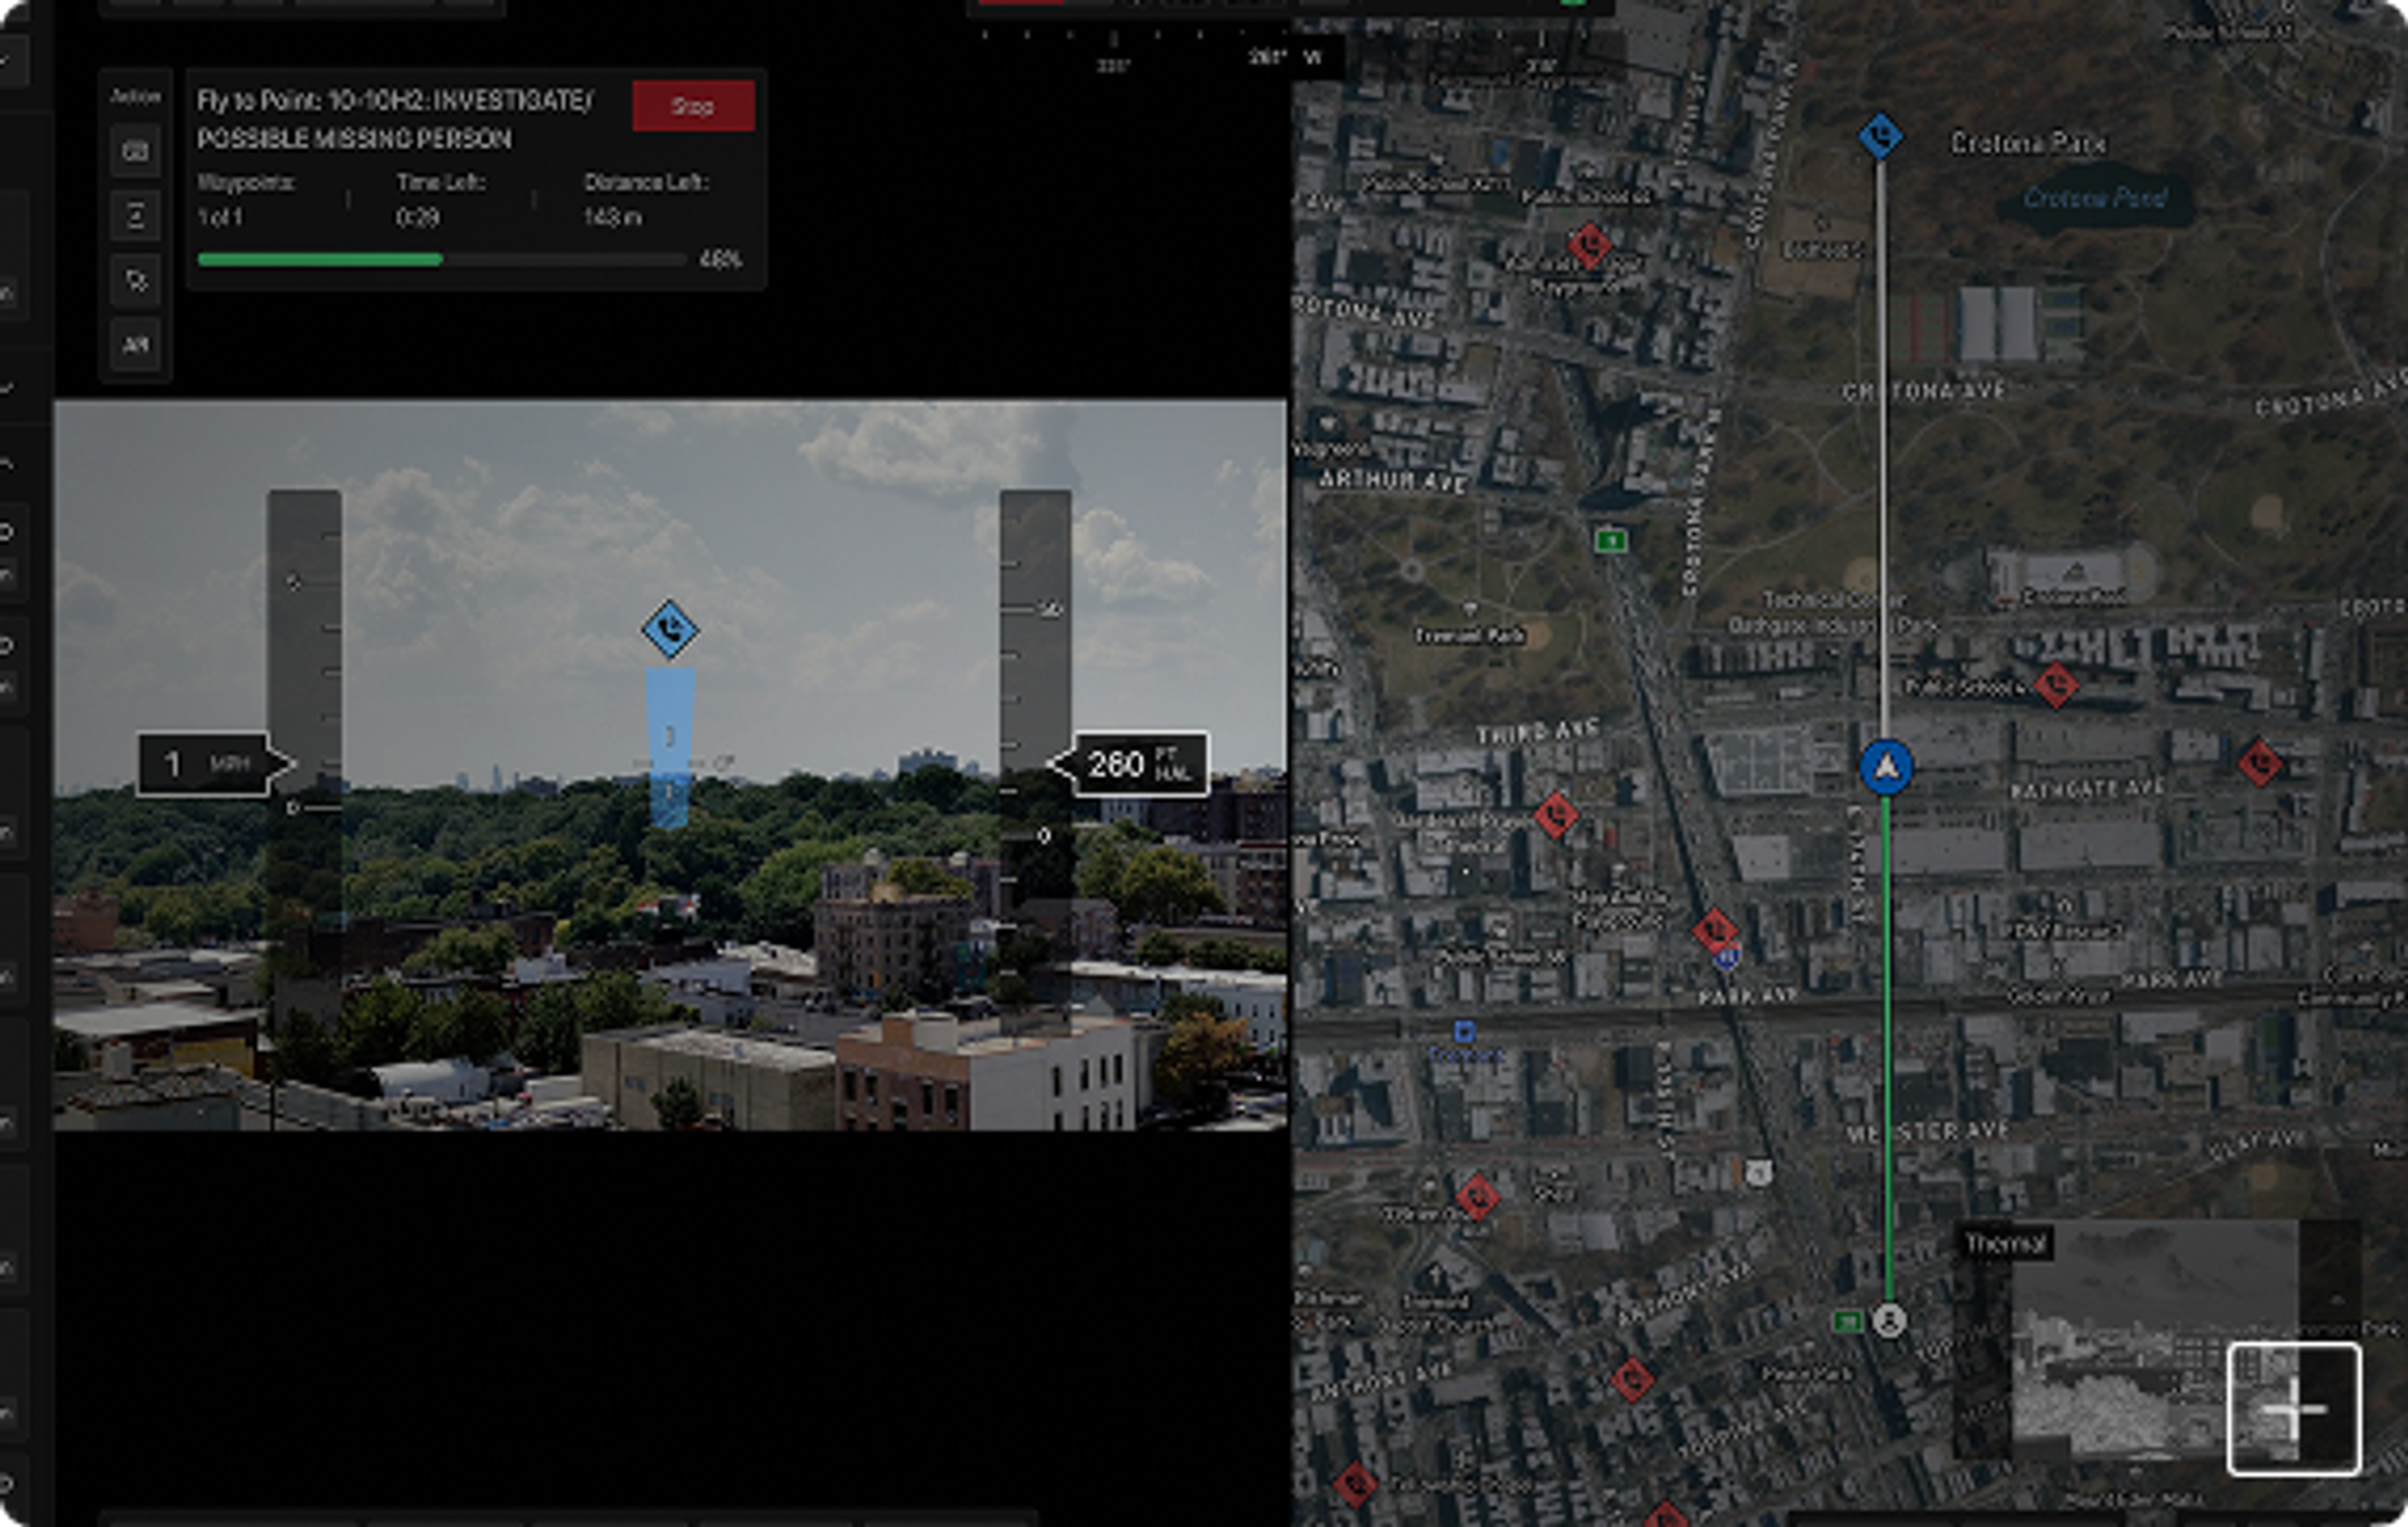2408x1527 pixels.
Task: Click the red call marker northwest of Crotona Ave
Action: [1589, 245]
